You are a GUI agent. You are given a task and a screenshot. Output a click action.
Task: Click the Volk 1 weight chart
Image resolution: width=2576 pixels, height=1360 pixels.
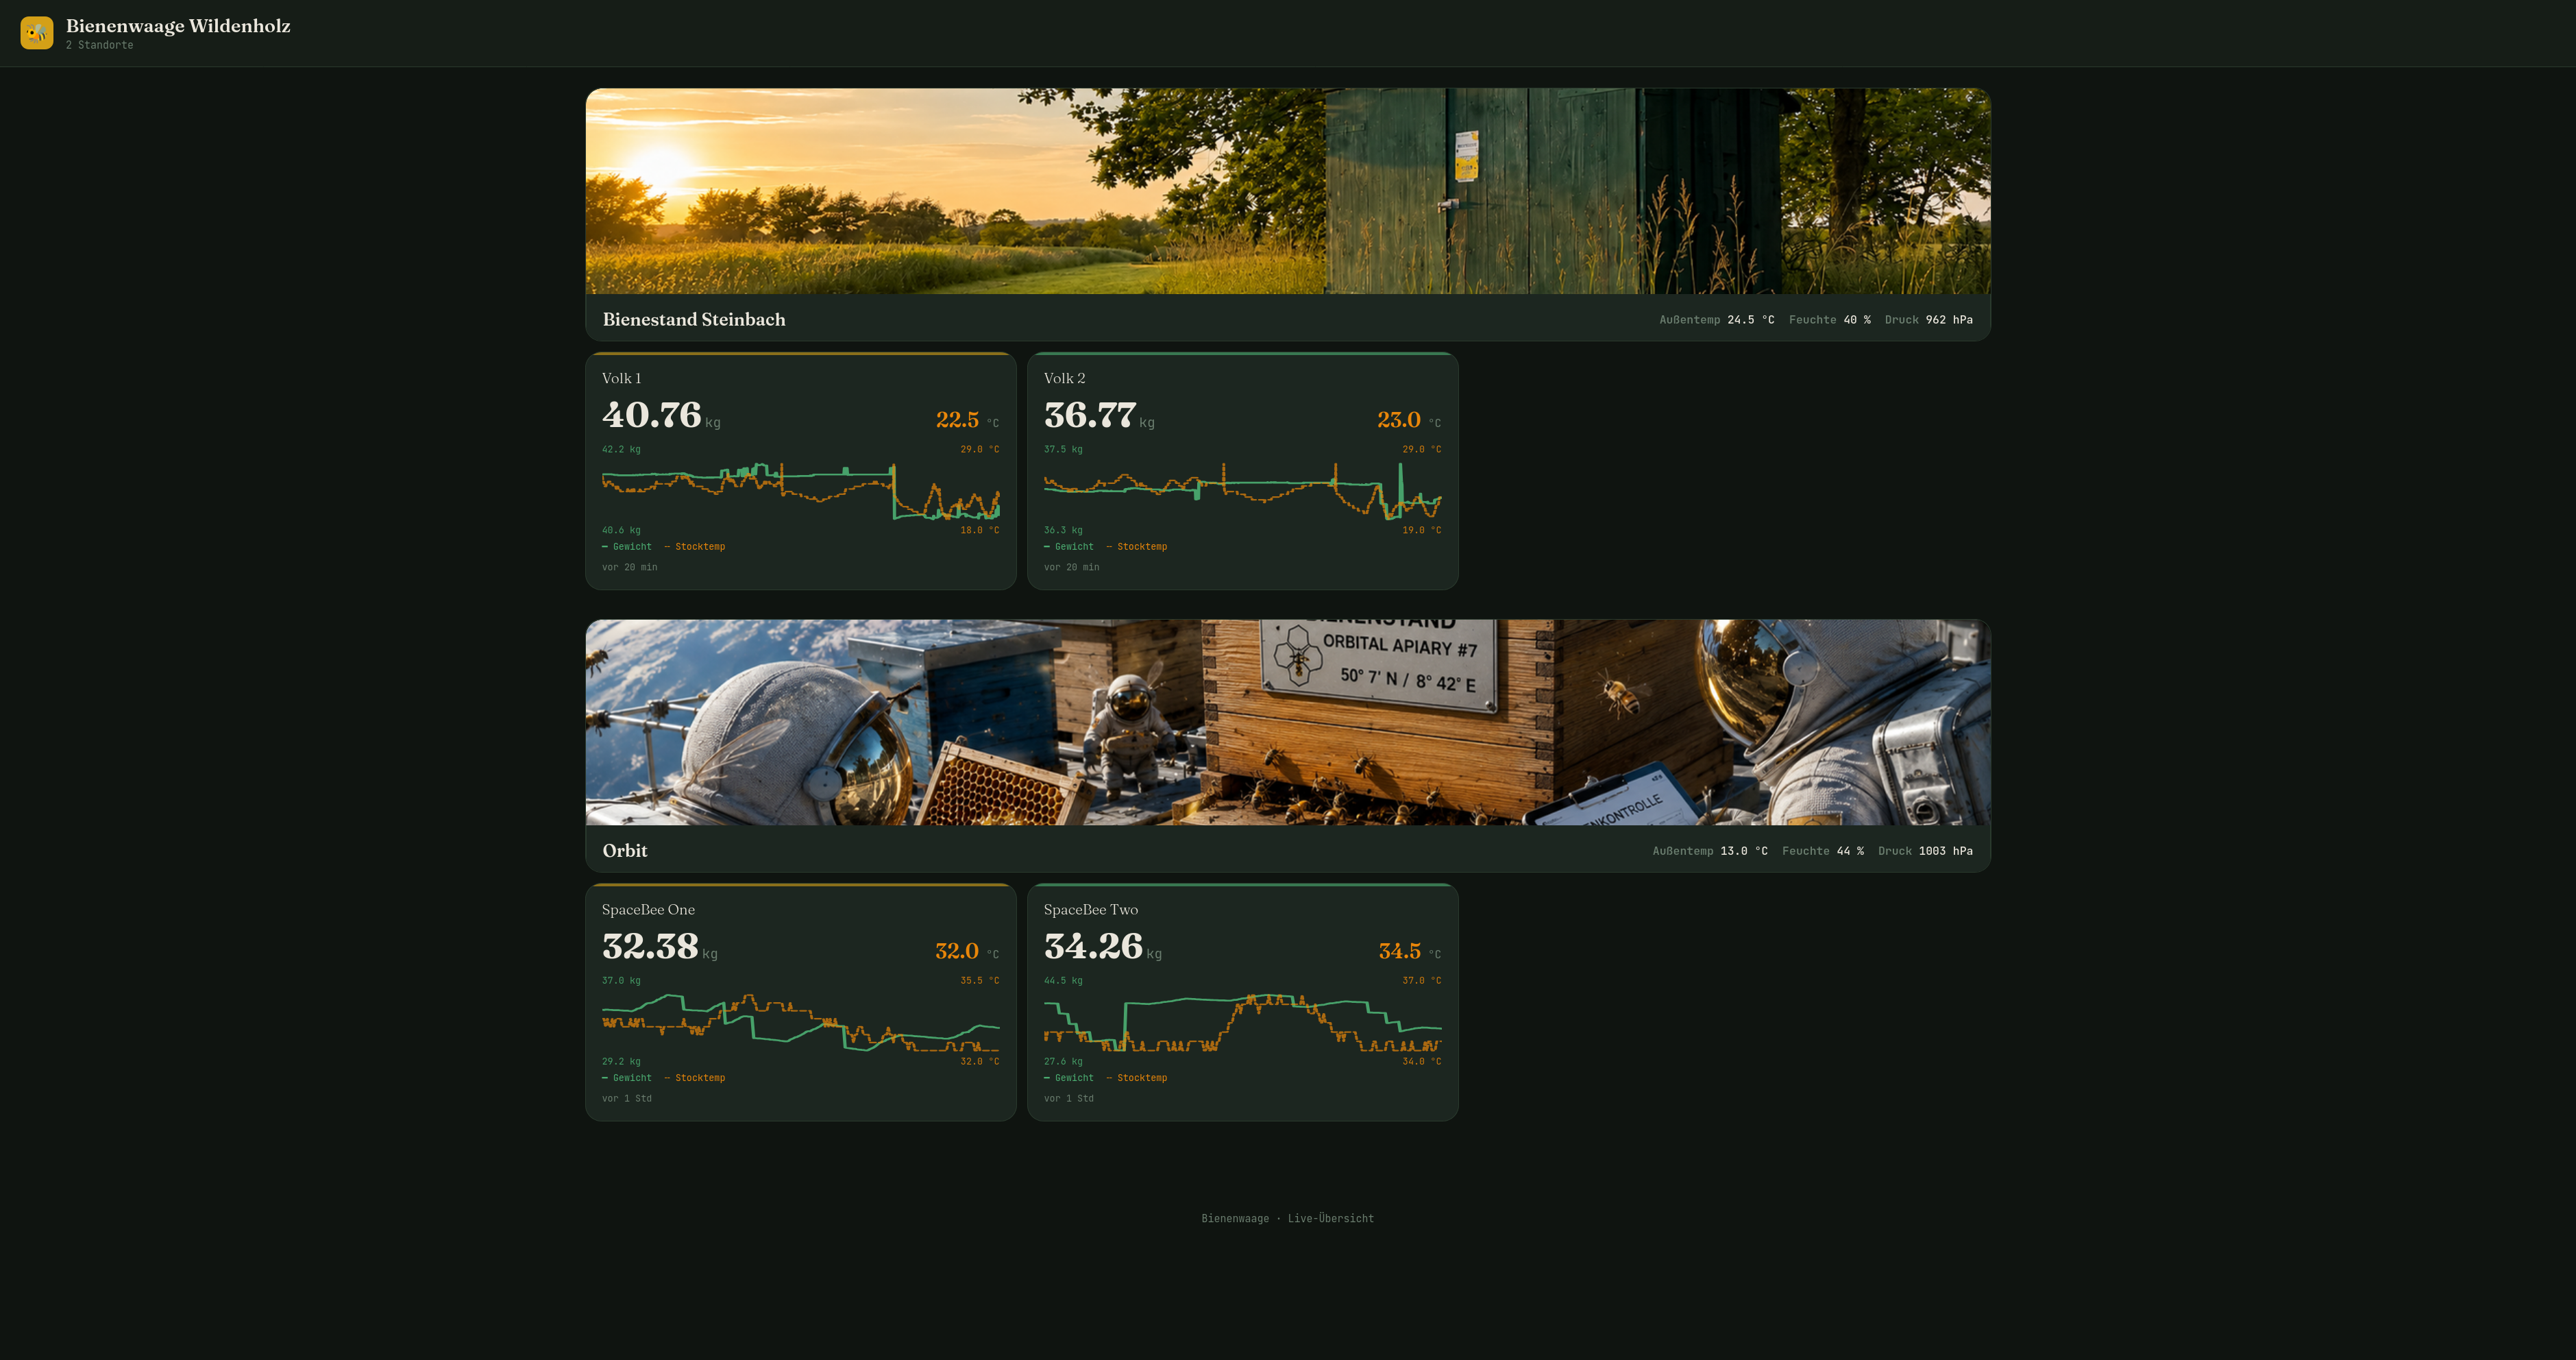tap(801, 490)
